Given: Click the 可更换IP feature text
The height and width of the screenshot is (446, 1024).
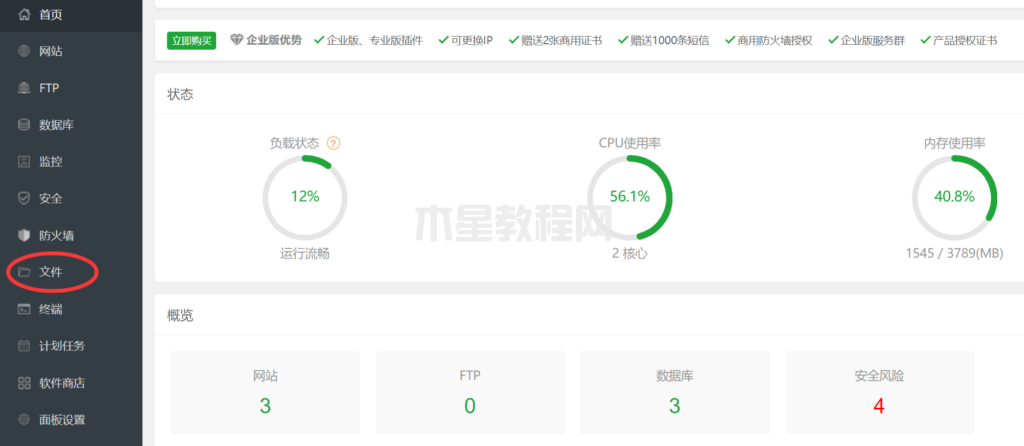Looking at the screenshot, I should point(472,40).
